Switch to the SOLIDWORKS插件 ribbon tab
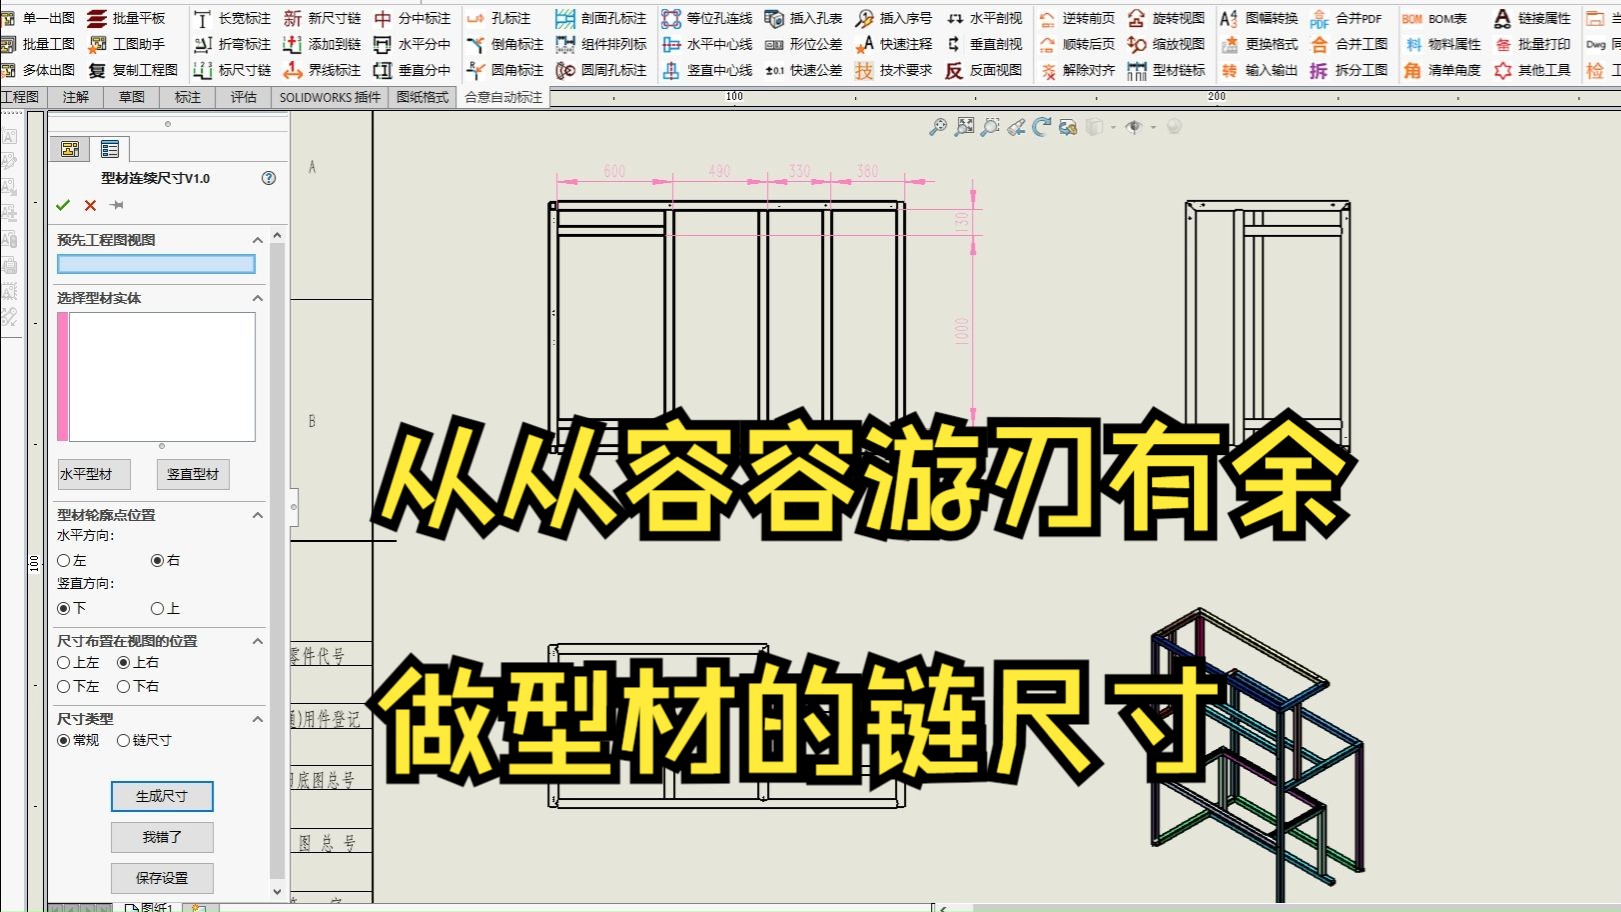 coord(328,97)
